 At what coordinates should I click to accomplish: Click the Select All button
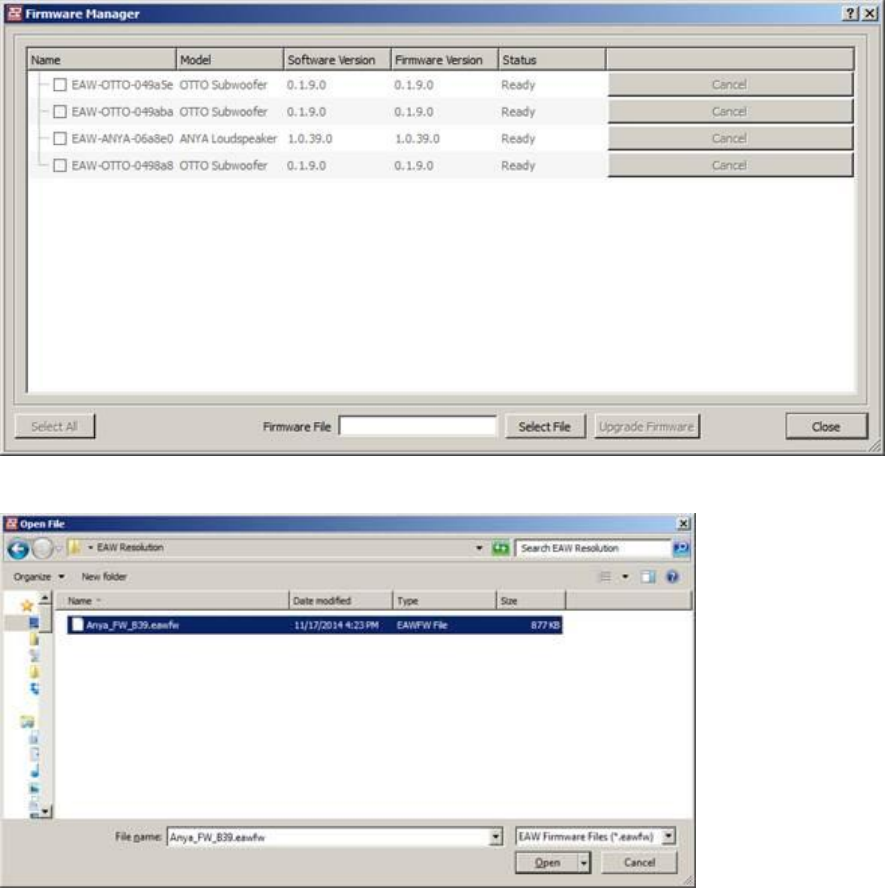pos(54,426)
